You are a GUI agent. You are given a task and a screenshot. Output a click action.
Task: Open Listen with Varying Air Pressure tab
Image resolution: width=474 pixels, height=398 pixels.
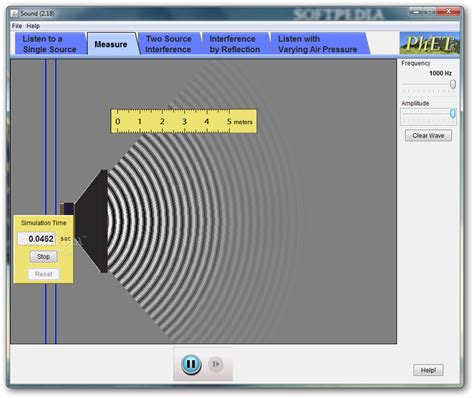pos(317,44)
